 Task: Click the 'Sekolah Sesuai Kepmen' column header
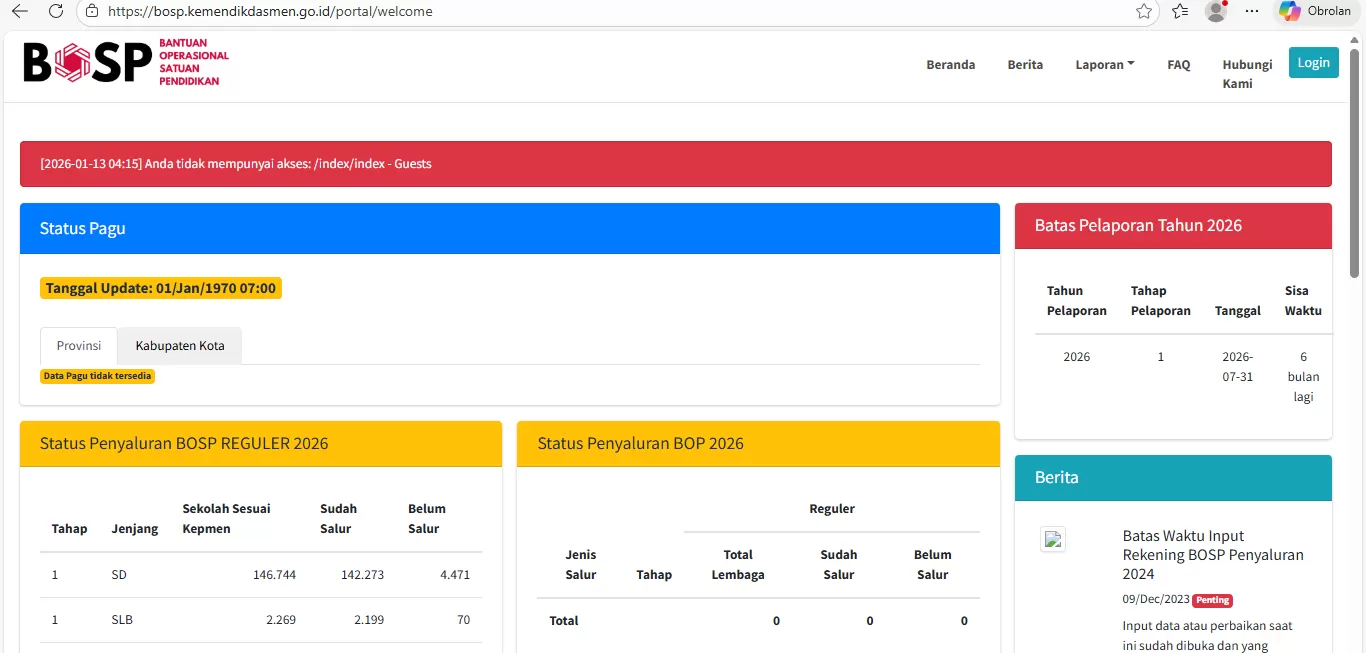226,519
